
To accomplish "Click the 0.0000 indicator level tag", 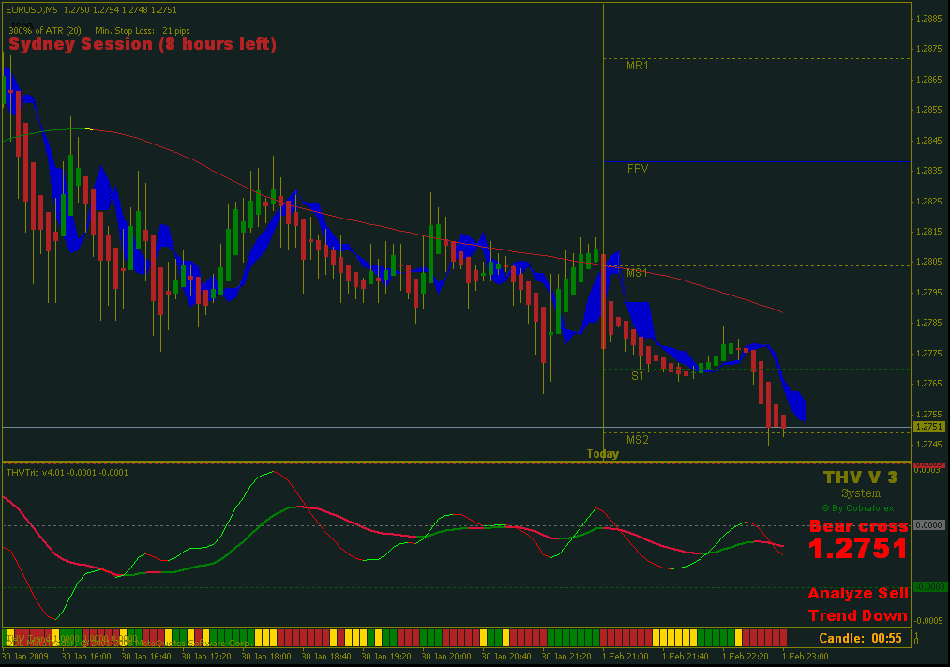I will (x=929, y=524).
